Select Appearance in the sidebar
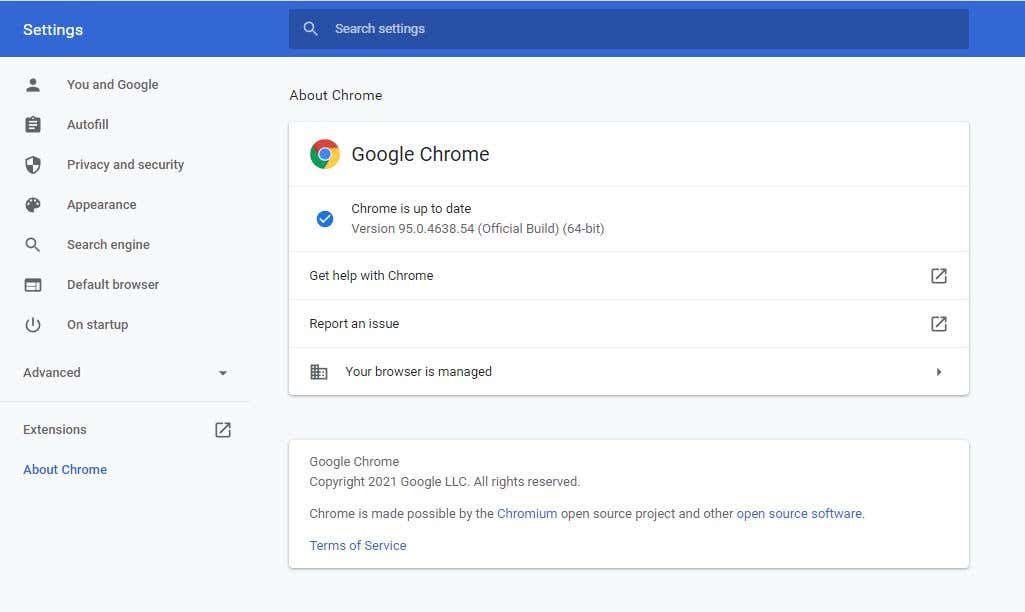Viewport: 1025px width, 612px height. coord(101,205)
